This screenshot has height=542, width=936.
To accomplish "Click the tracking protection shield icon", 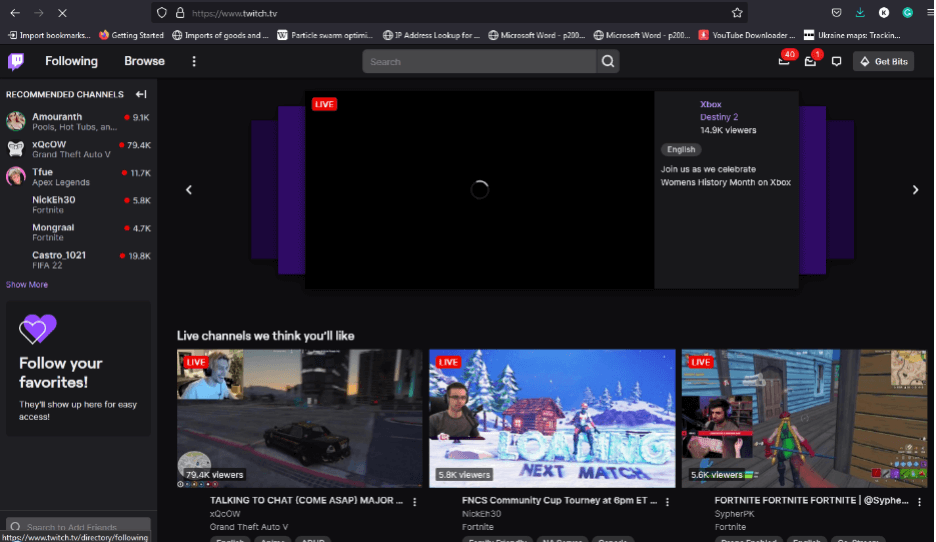I will [162, 13].
